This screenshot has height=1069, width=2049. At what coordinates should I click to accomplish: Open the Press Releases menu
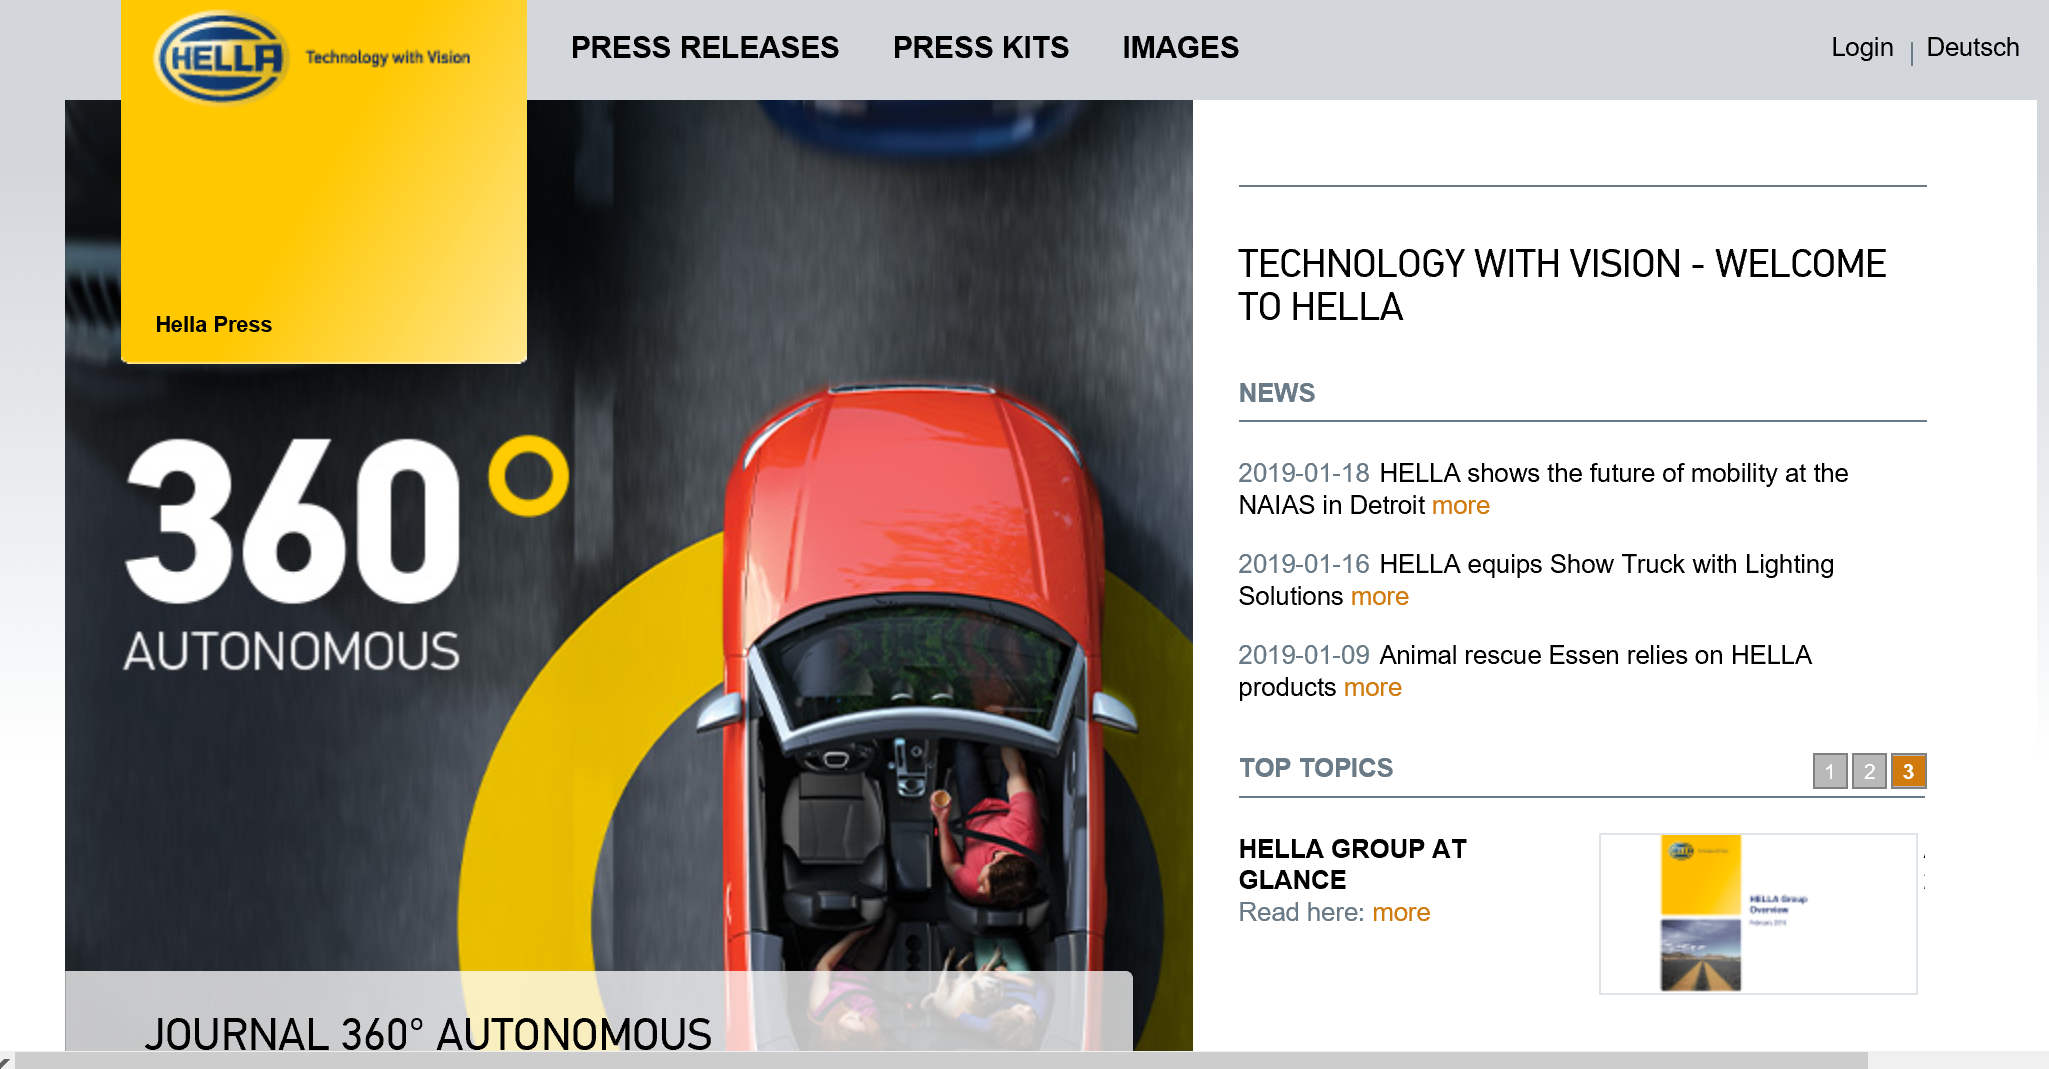point(705,47)
